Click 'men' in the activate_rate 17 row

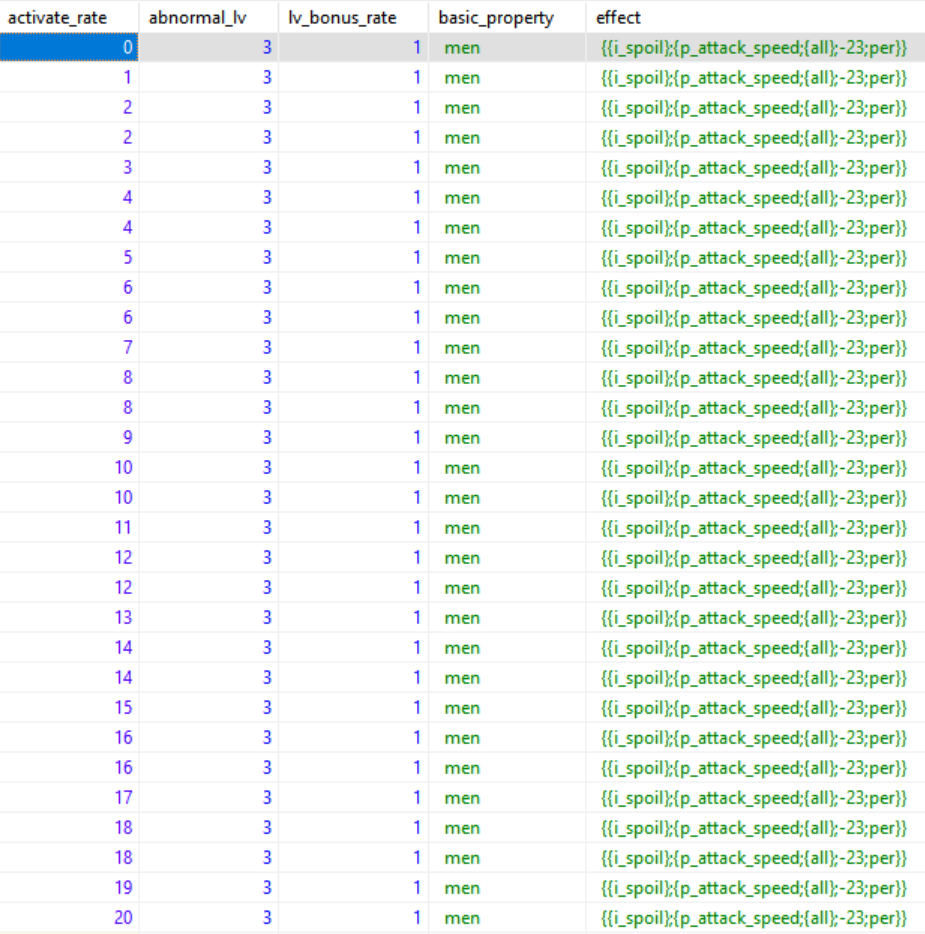tap(462, 798)
